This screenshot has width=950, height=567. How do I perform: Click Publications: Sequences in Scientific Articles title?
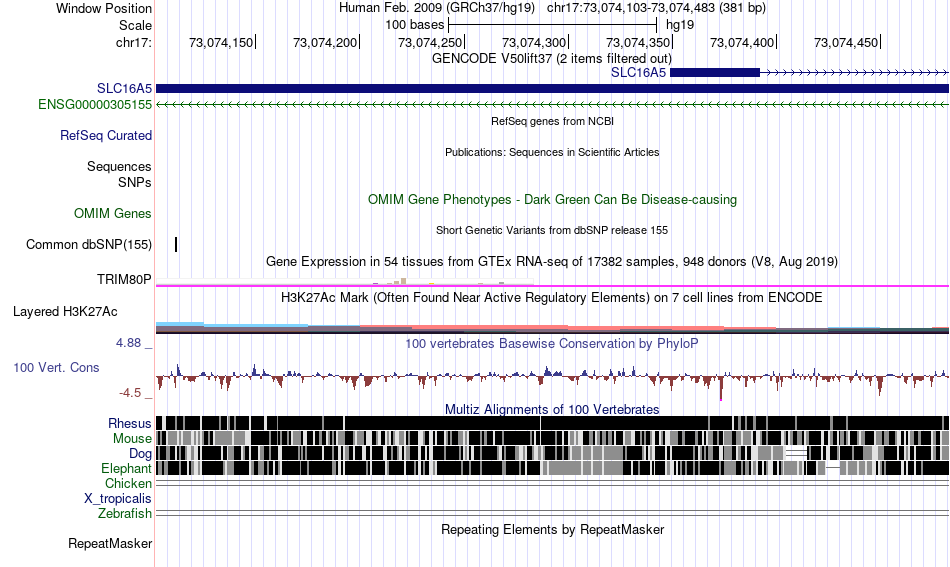click(x=552, y=152)
